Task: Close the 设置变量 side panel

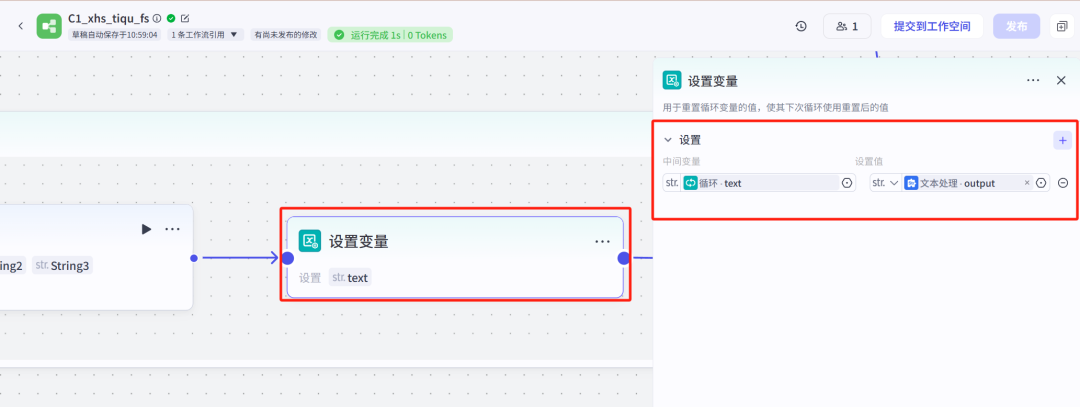Action: [1061, 81]
